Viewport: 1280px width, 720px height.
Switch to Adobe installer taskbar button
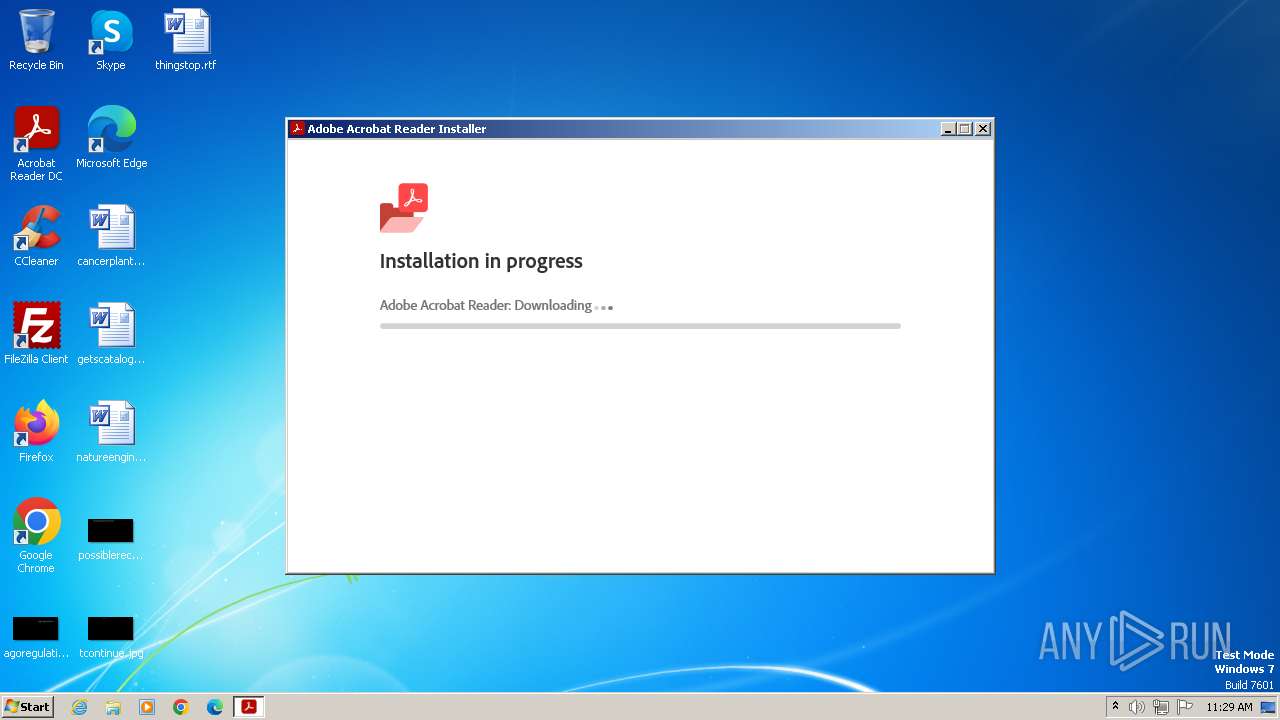249,707
